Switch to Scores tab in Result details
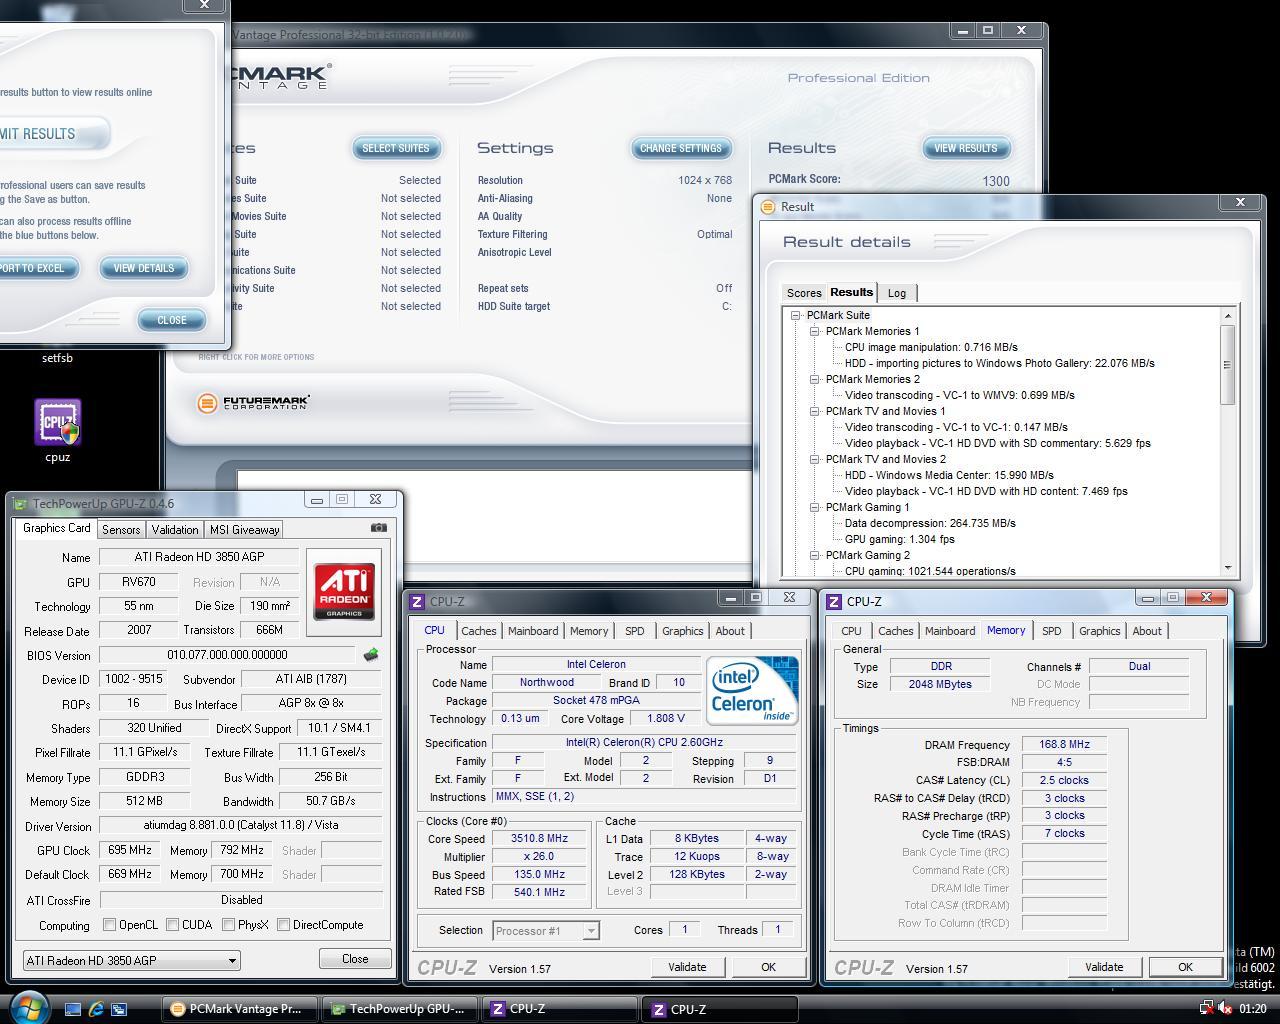The image size is (1280, 1024). tap(804, 293)
